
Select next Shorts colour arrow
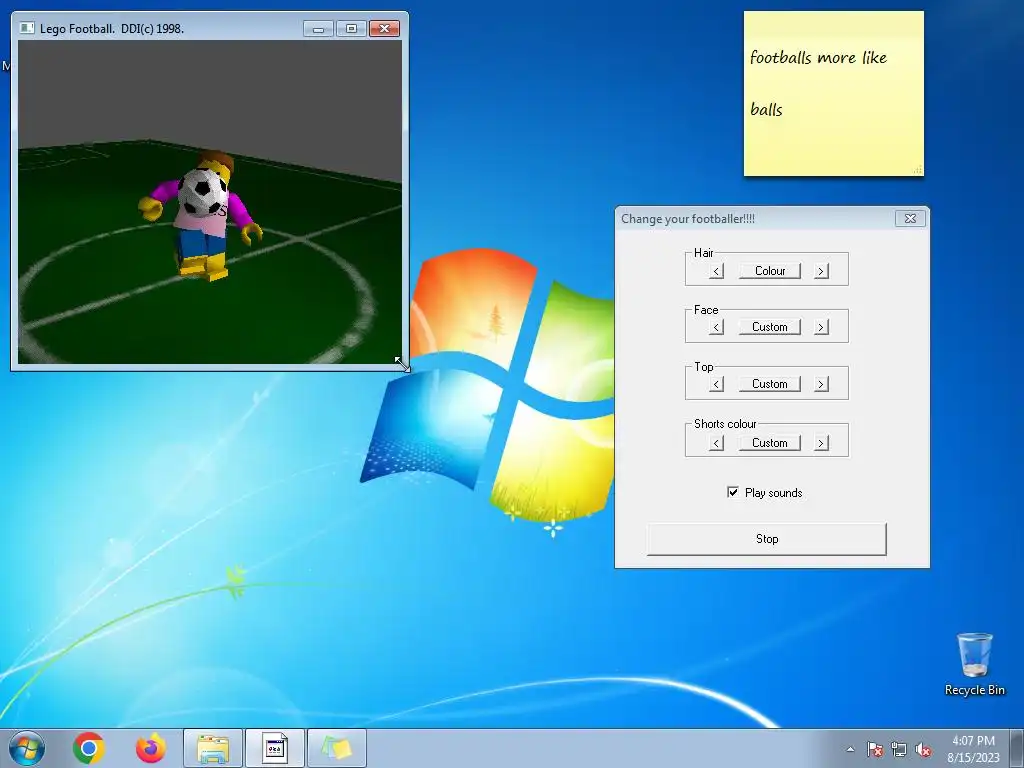pos(822,443)
